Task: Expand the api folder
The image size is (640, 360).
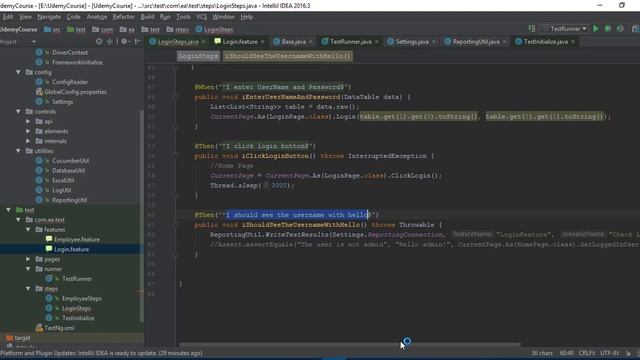Action: point(28,121)
